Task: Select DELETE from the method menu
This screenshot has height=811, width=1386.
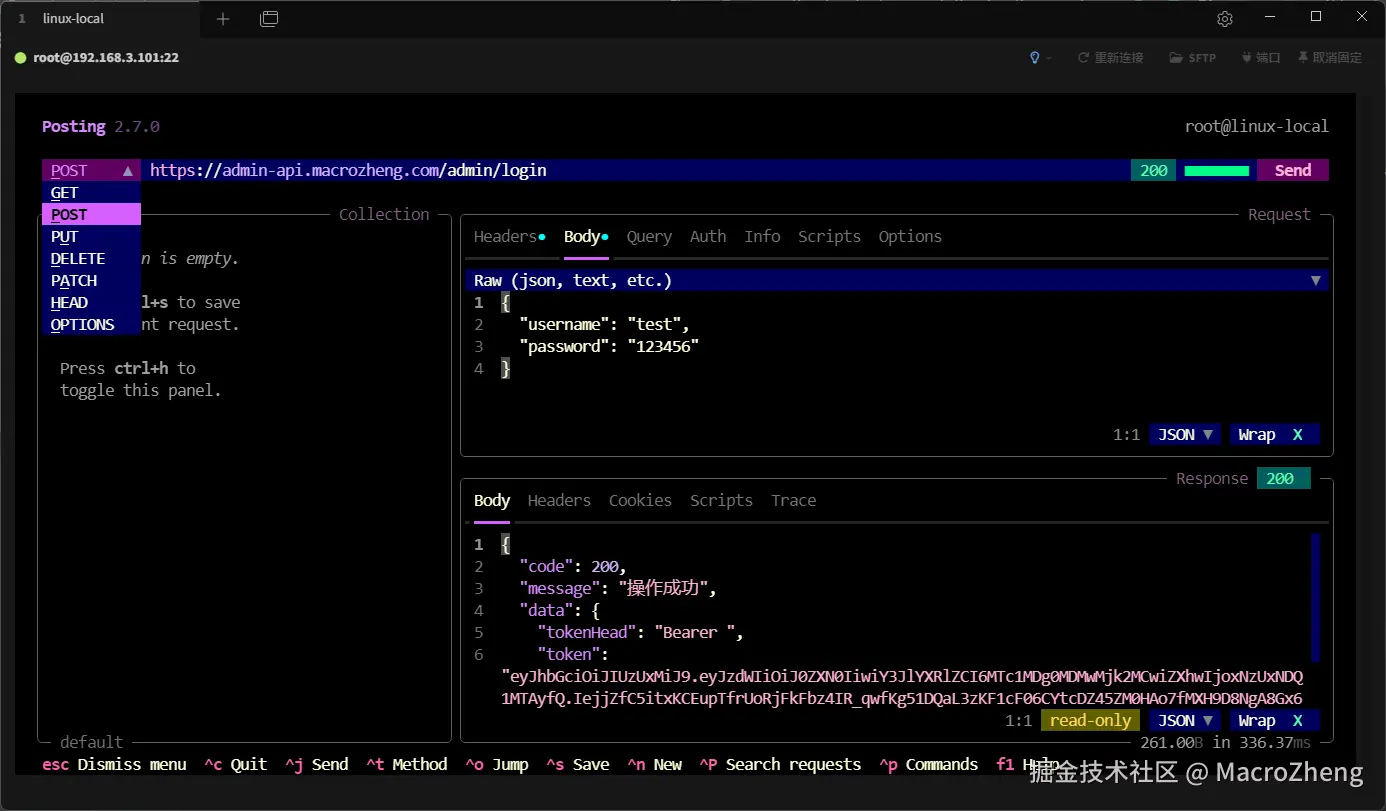Action: 78,259
